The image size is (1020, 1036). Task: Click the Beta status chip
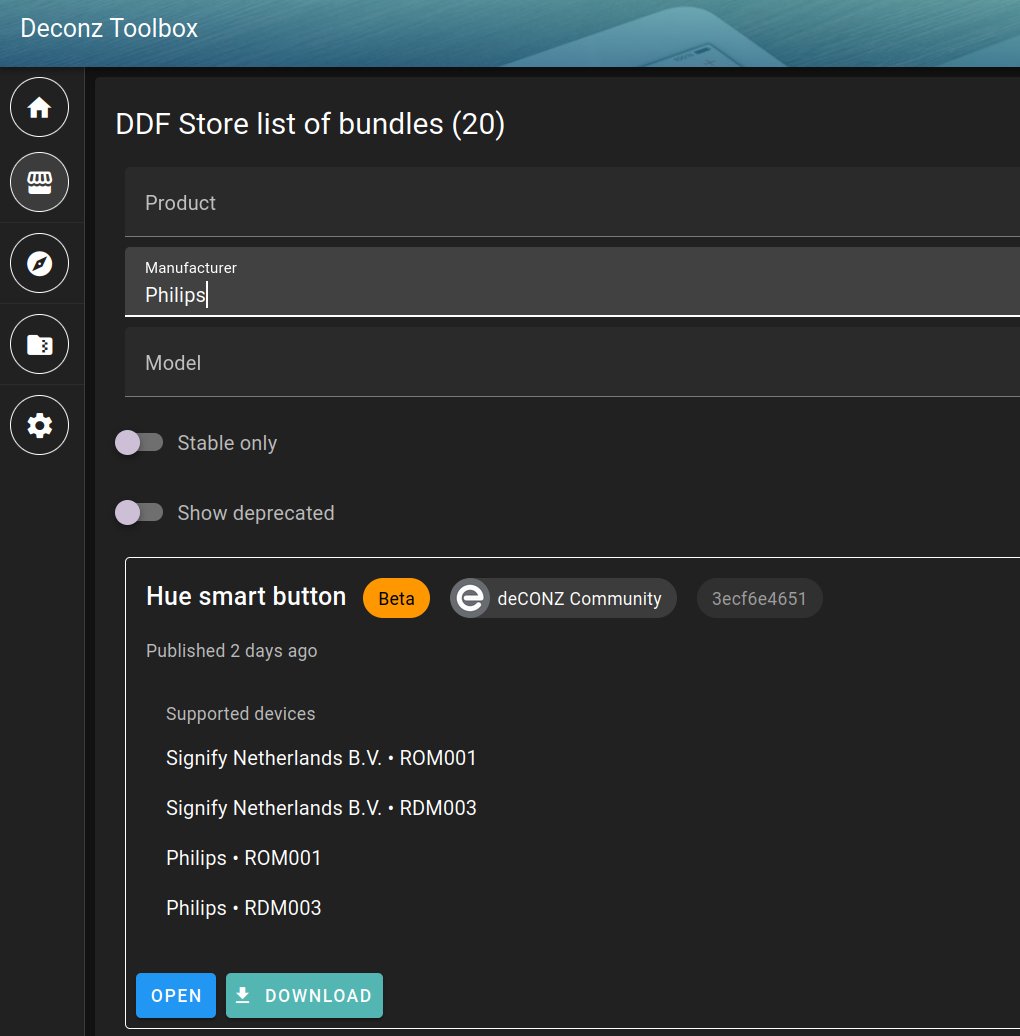point(396,599)
